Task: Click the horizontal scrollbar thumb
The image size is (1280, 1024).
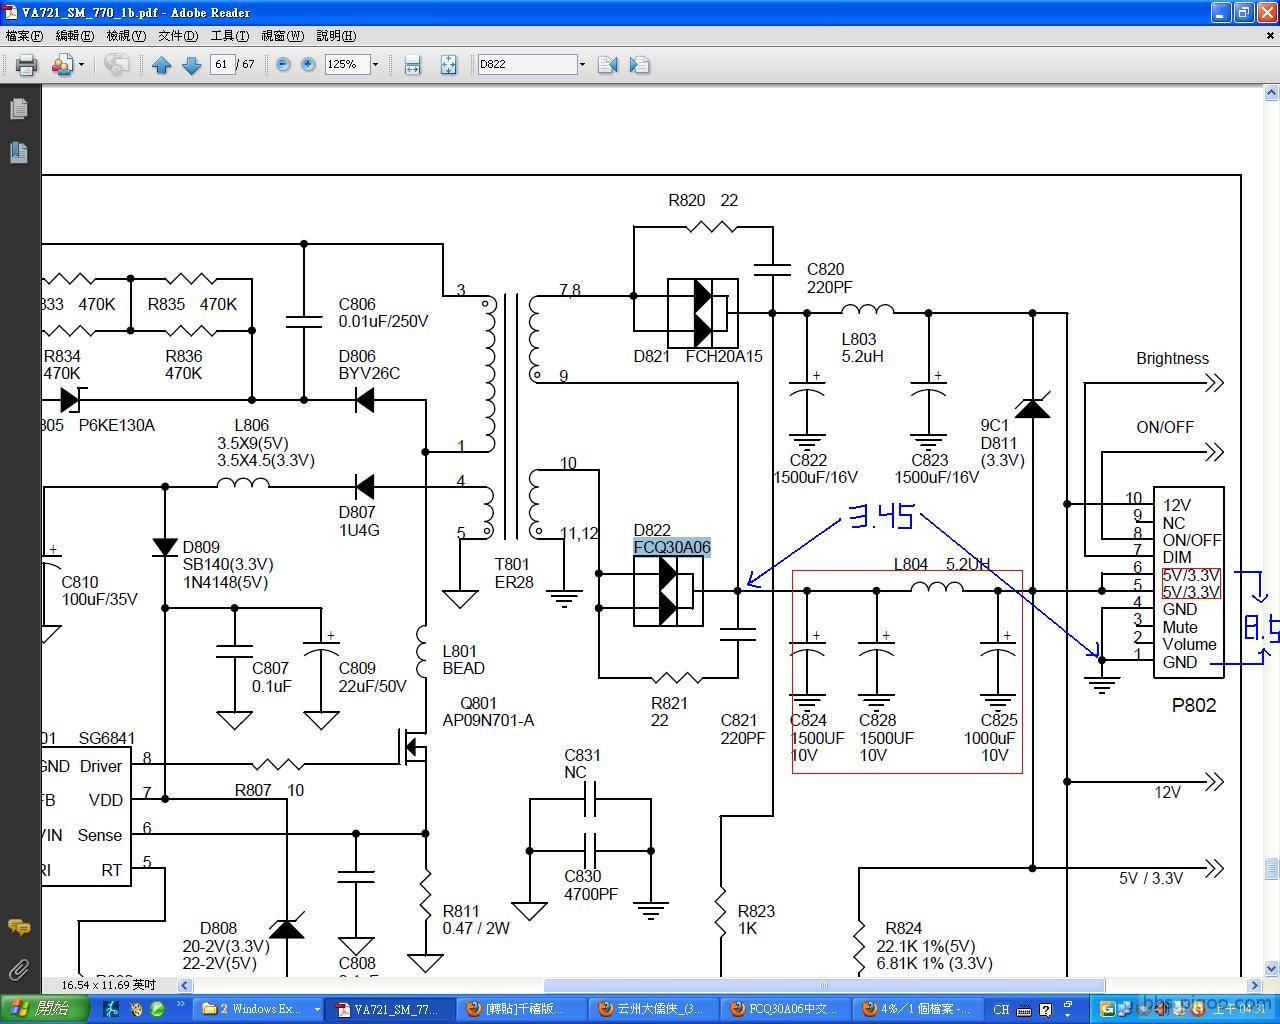Action: pyautogui.click(x=823, y=985)
